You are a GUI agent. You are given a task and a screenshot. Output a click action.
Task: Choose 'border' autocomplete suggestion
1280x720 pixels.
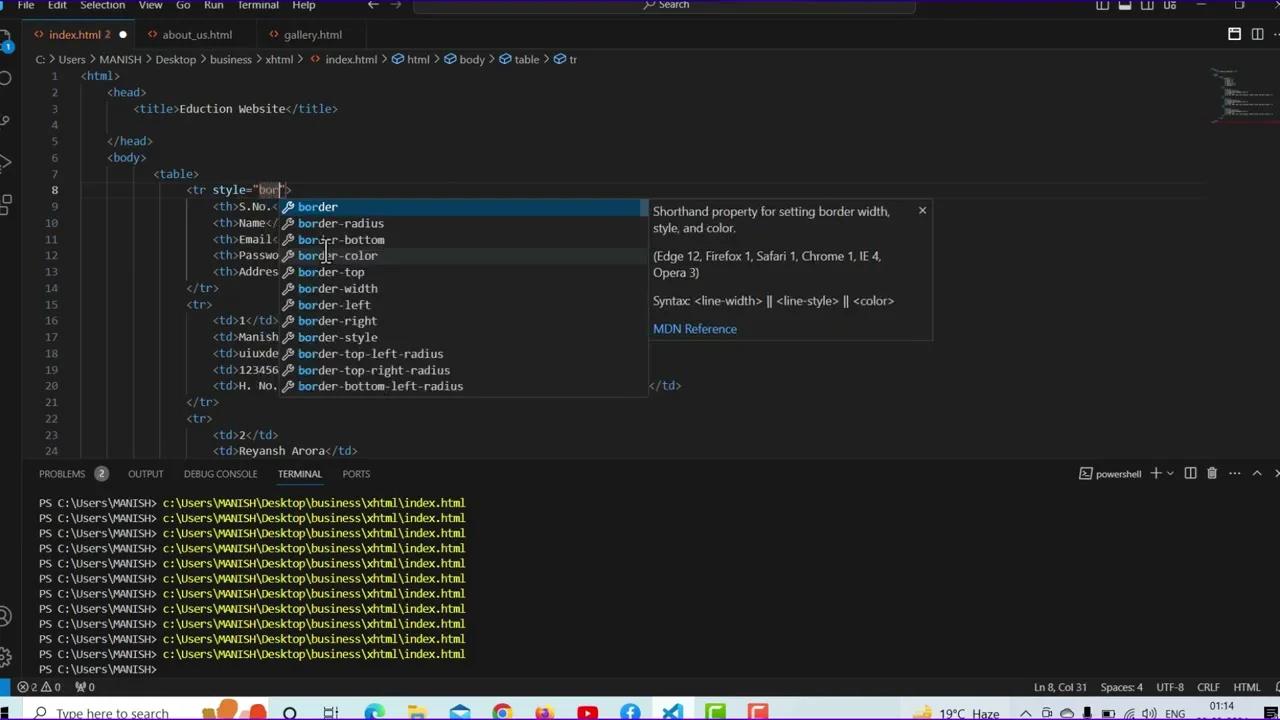point(463,207)
